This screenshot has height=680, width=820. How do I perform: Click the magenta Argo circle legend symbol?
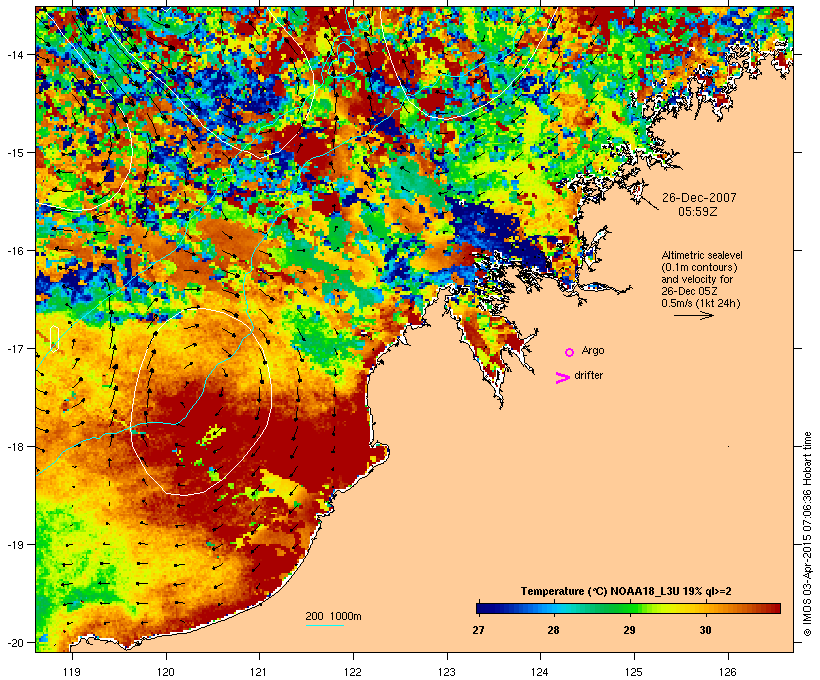[570, 352]
